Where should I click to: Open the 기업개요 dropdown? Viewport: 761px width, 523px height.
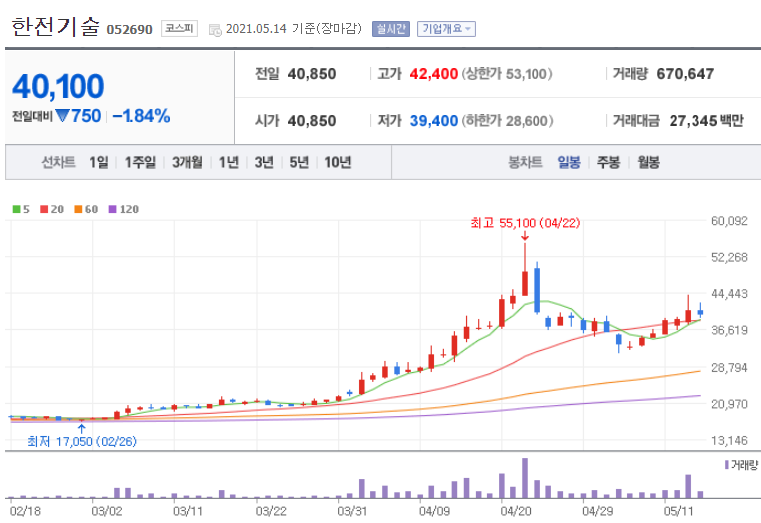(x=446, y=29)
